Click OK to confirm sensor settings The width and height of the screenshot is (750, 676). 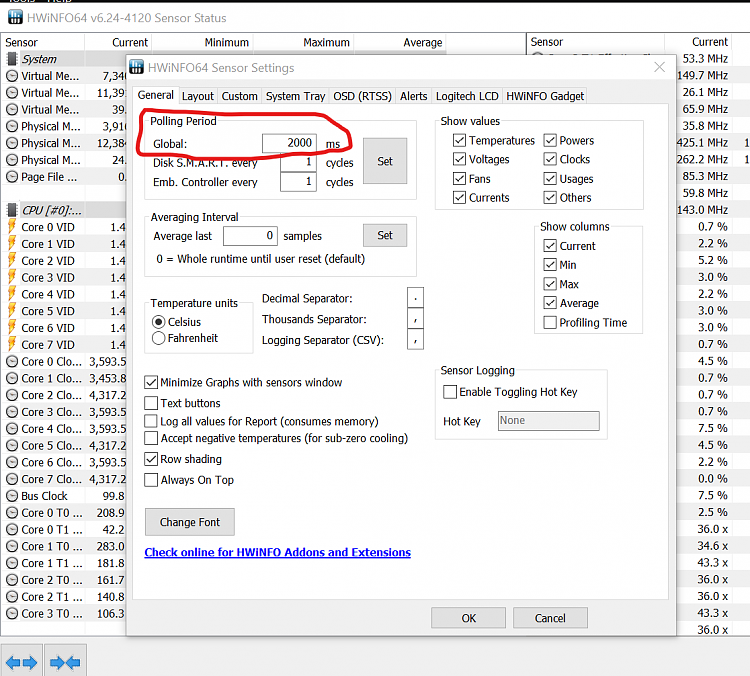(x=468, y=618)
